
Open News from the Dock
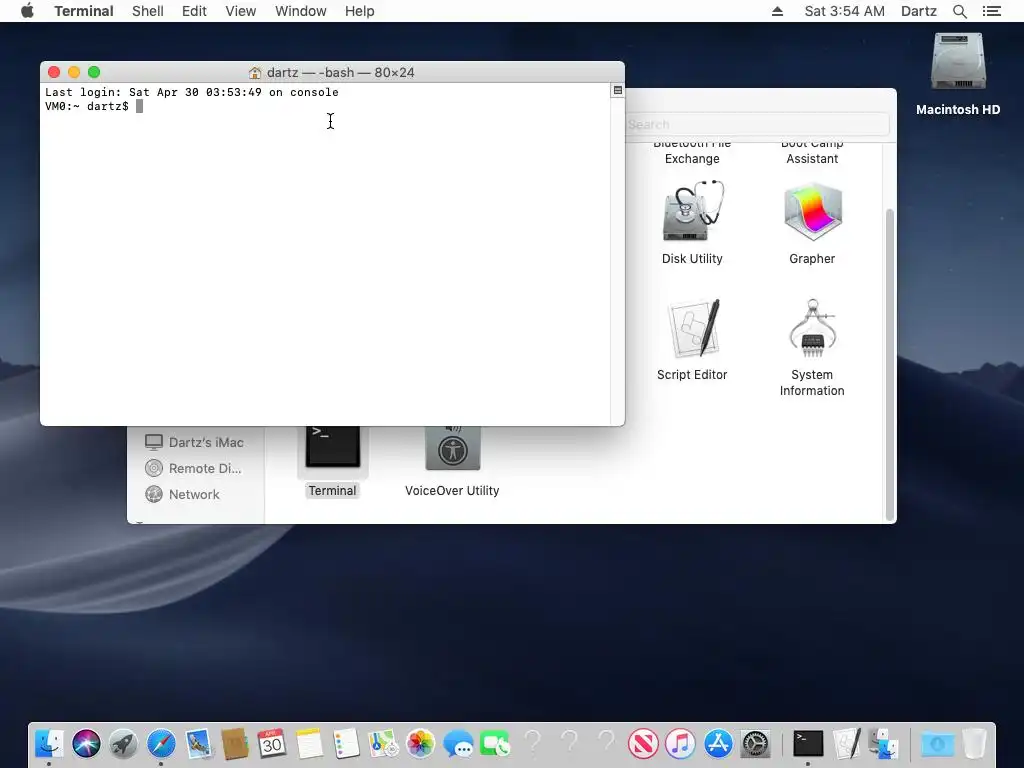point(643,744)
